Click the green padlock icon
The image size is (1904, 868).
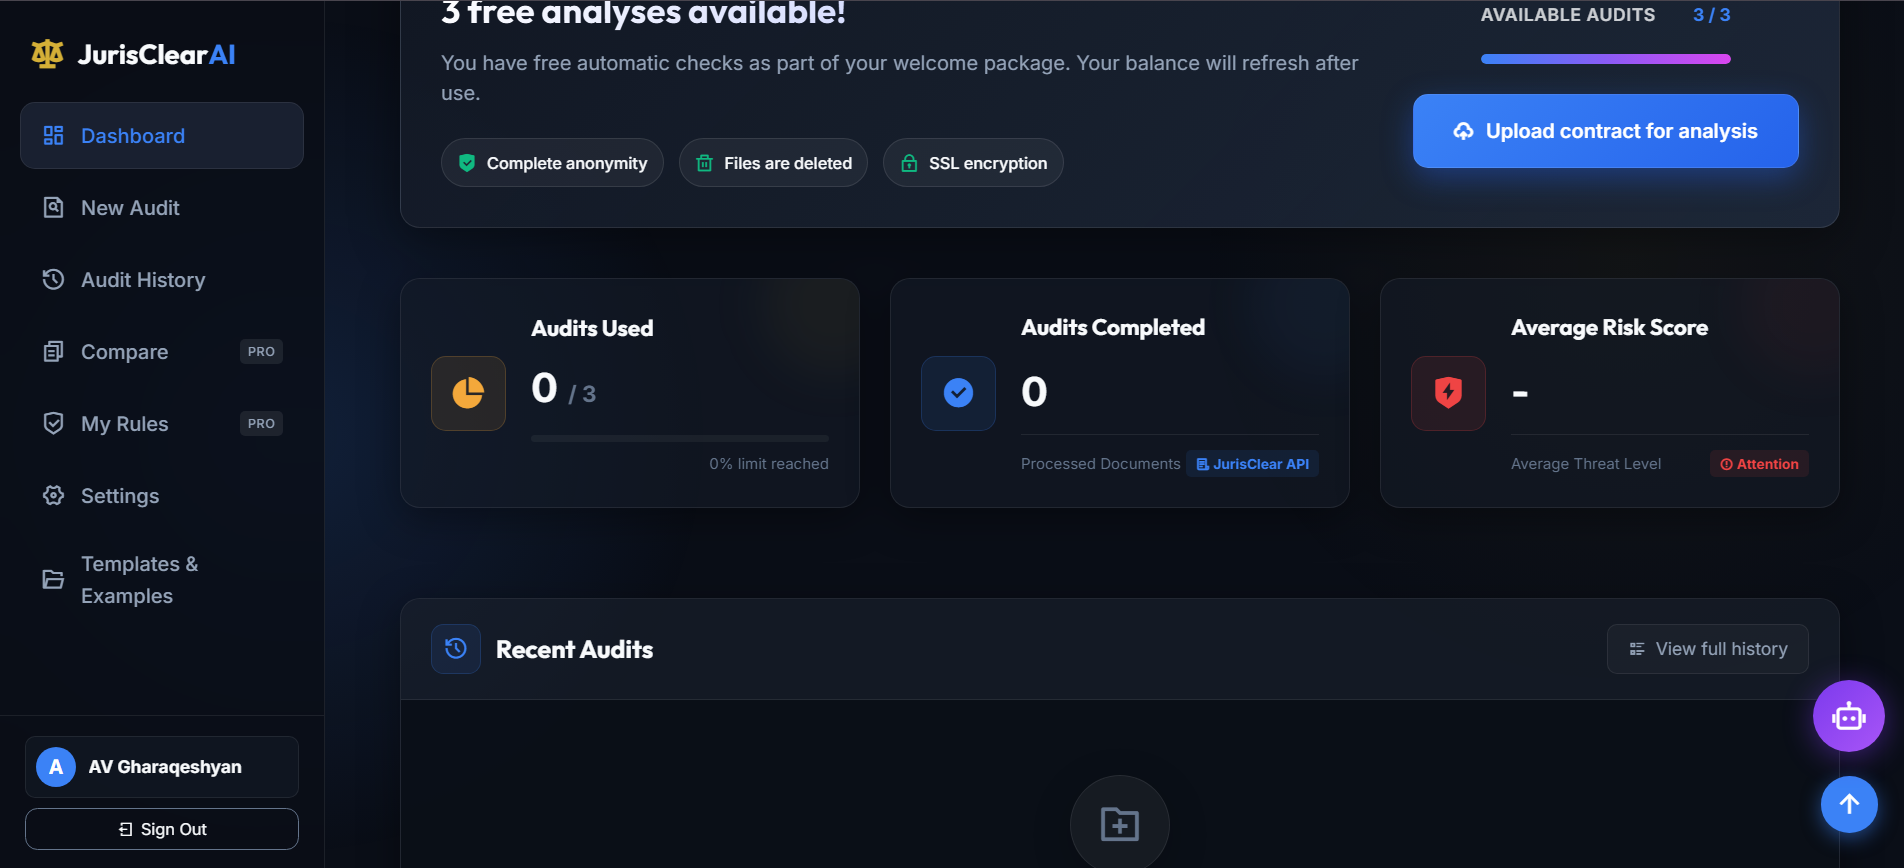(x=909, y=163)
